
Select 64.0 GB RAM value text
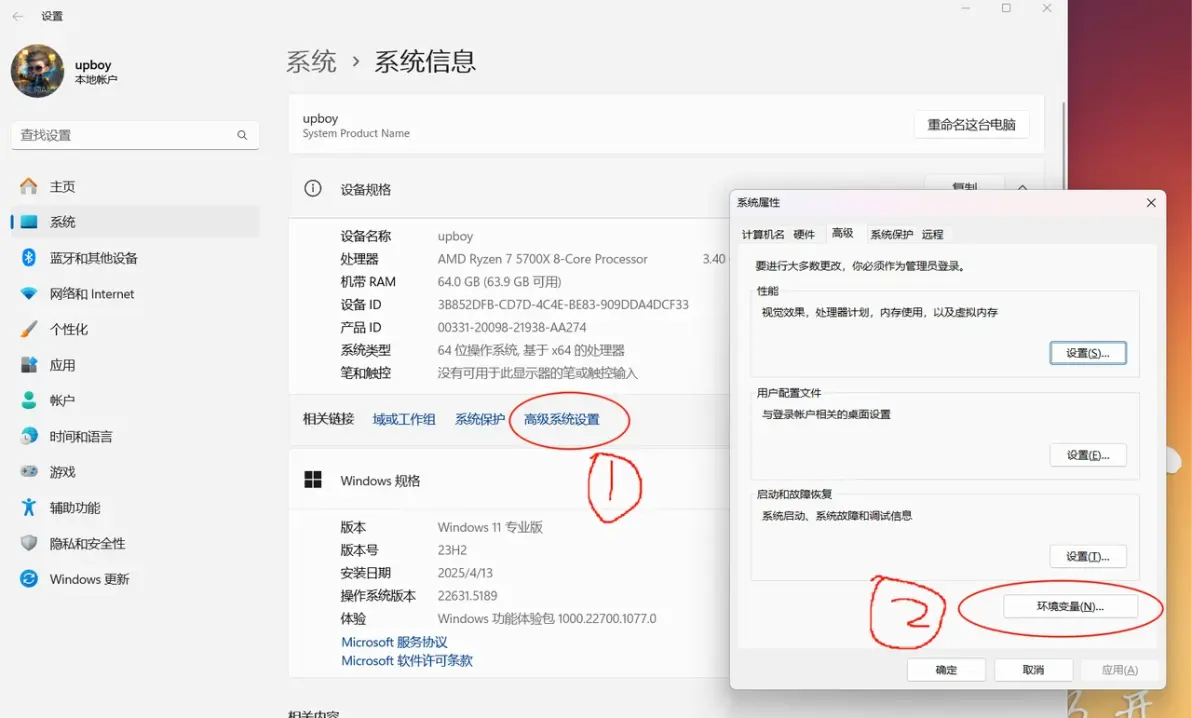coord(499,281)
